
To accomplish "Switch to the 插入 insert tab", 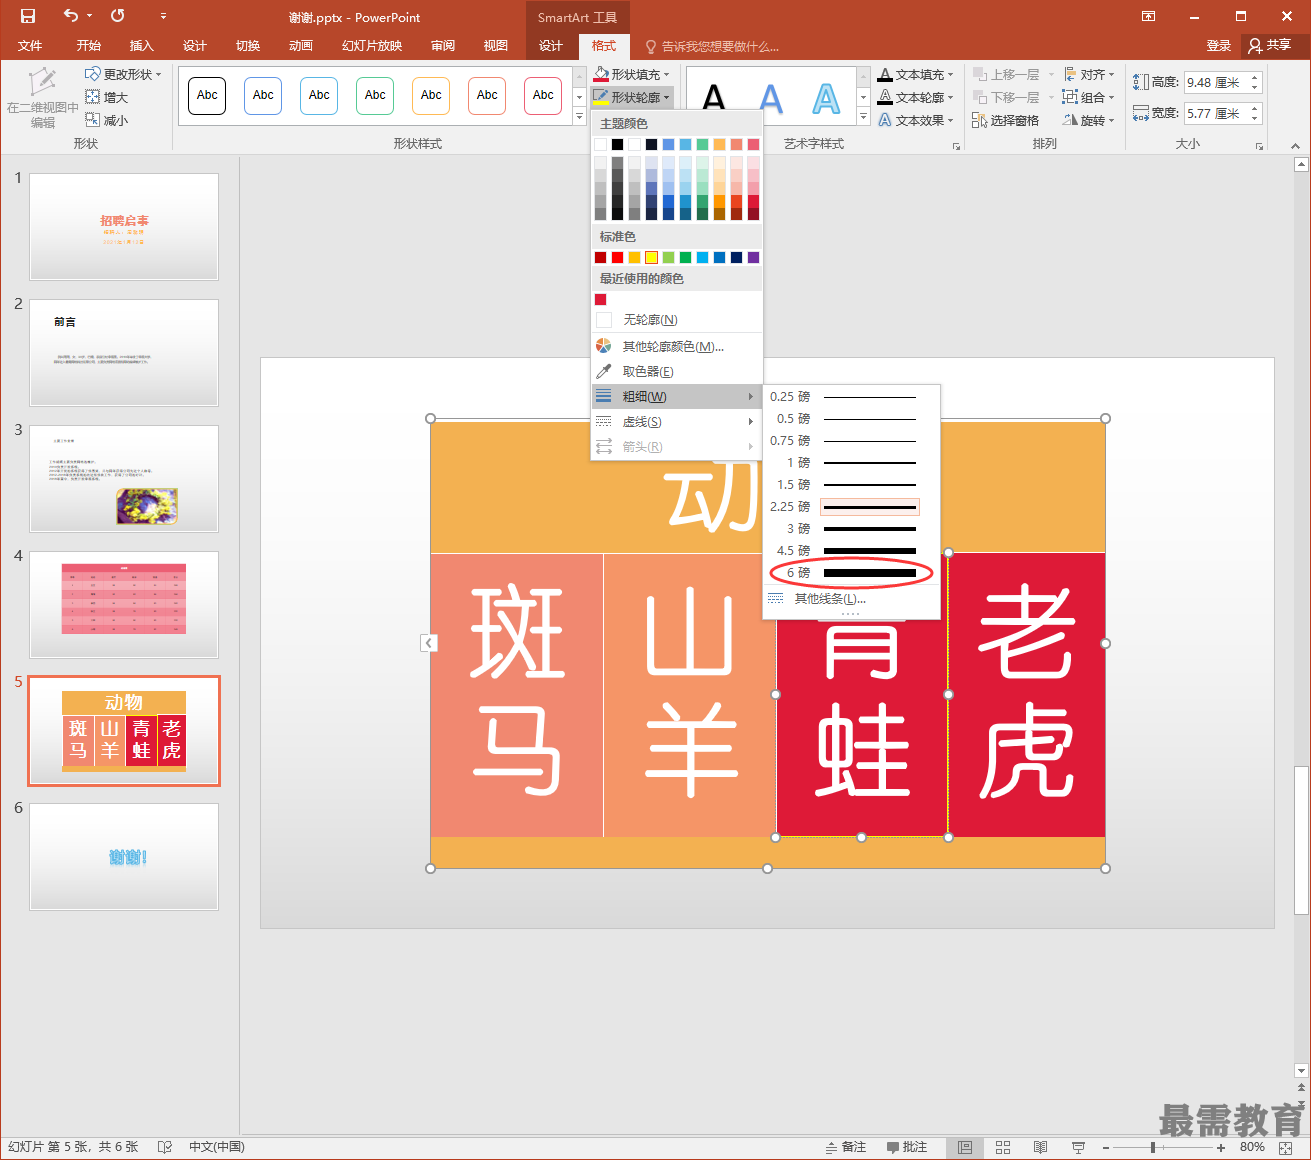I will [142, 46].
